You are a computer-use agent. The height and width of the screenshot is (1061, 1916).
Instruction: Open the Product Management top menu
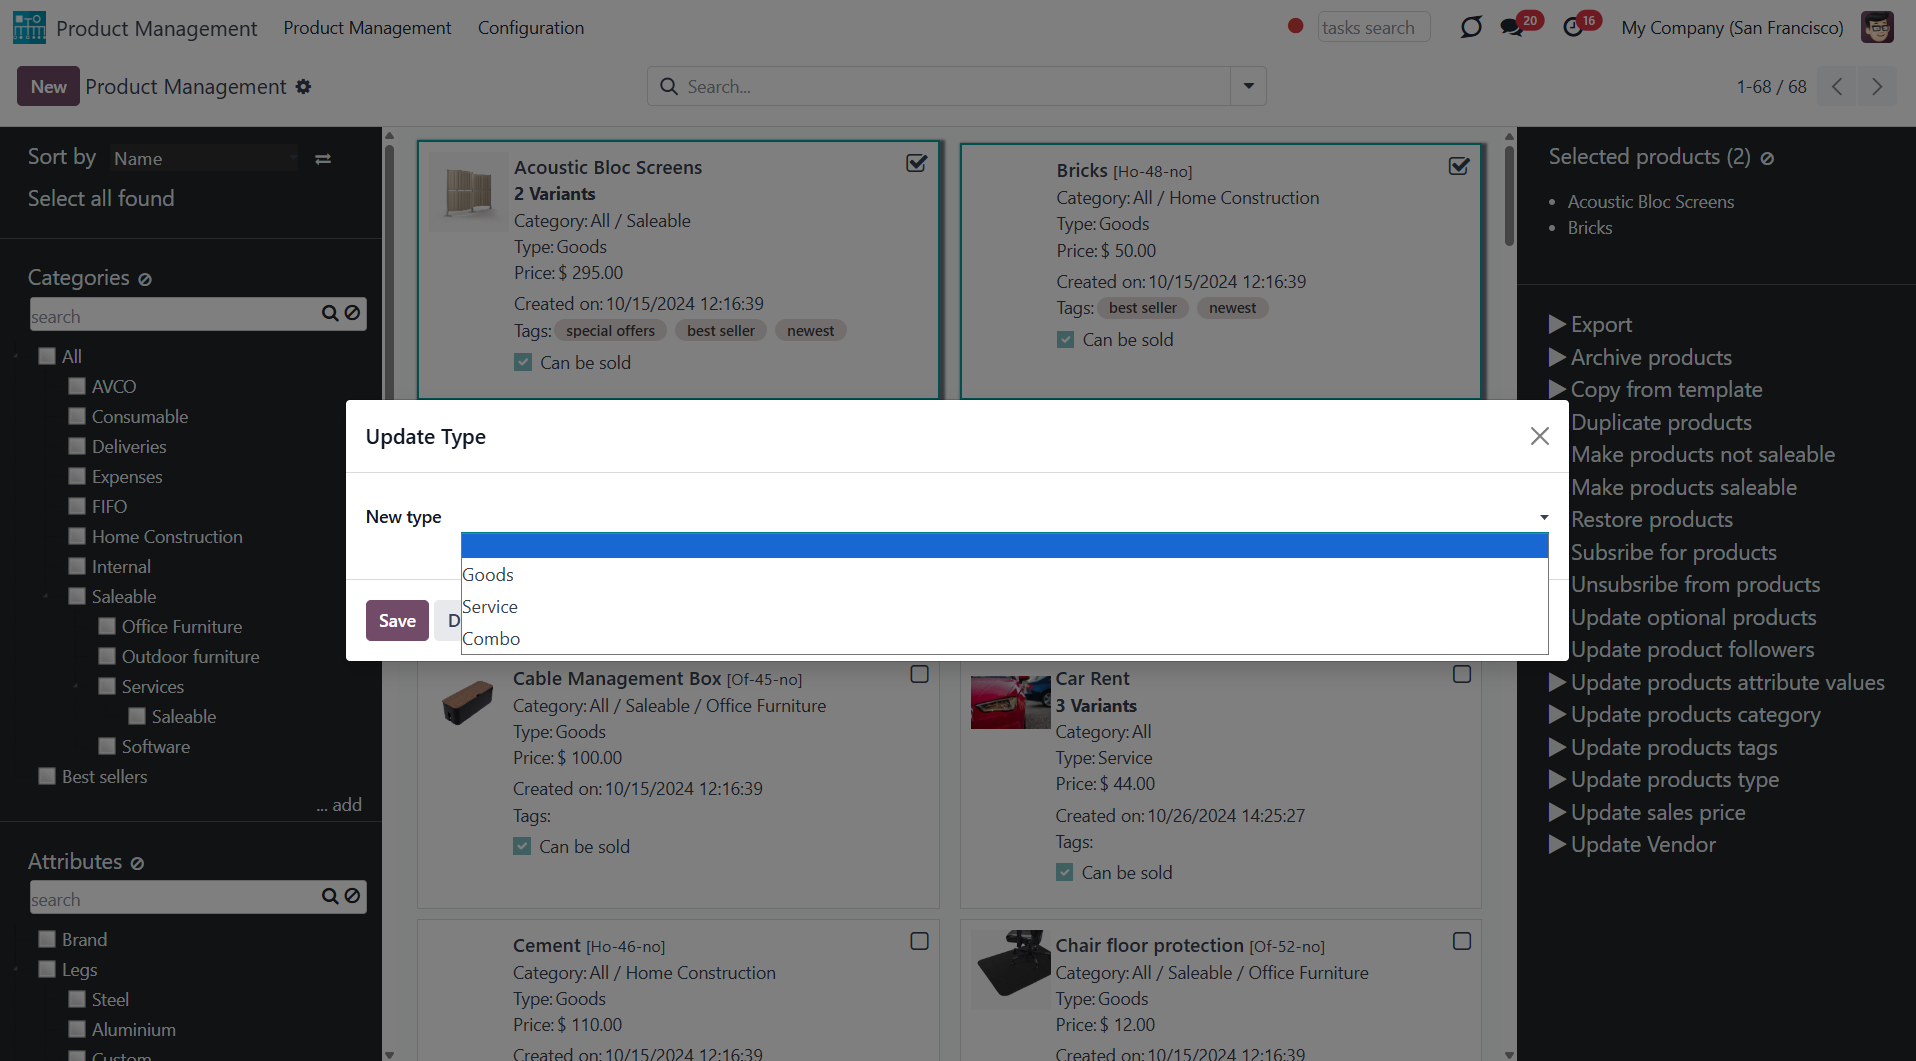(367, 28)
